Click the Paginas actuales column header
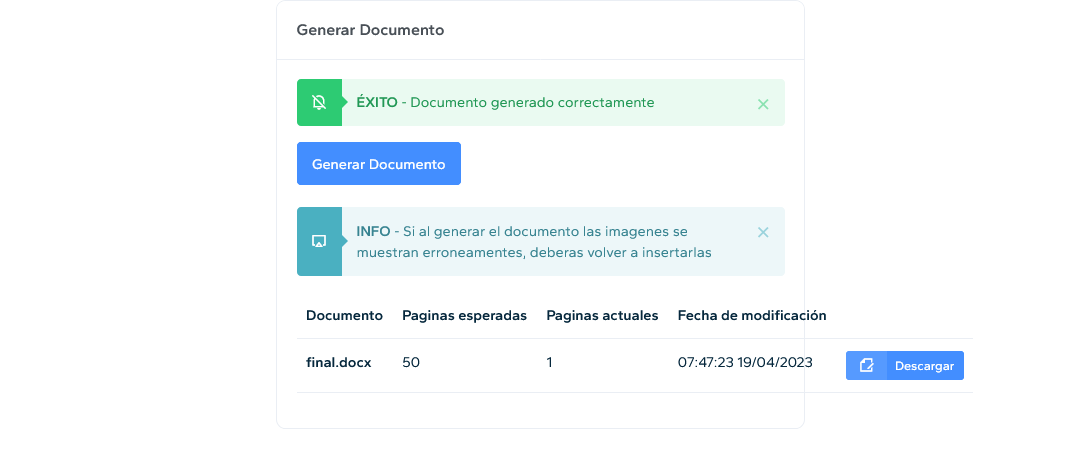 click(x=602, y=315)
